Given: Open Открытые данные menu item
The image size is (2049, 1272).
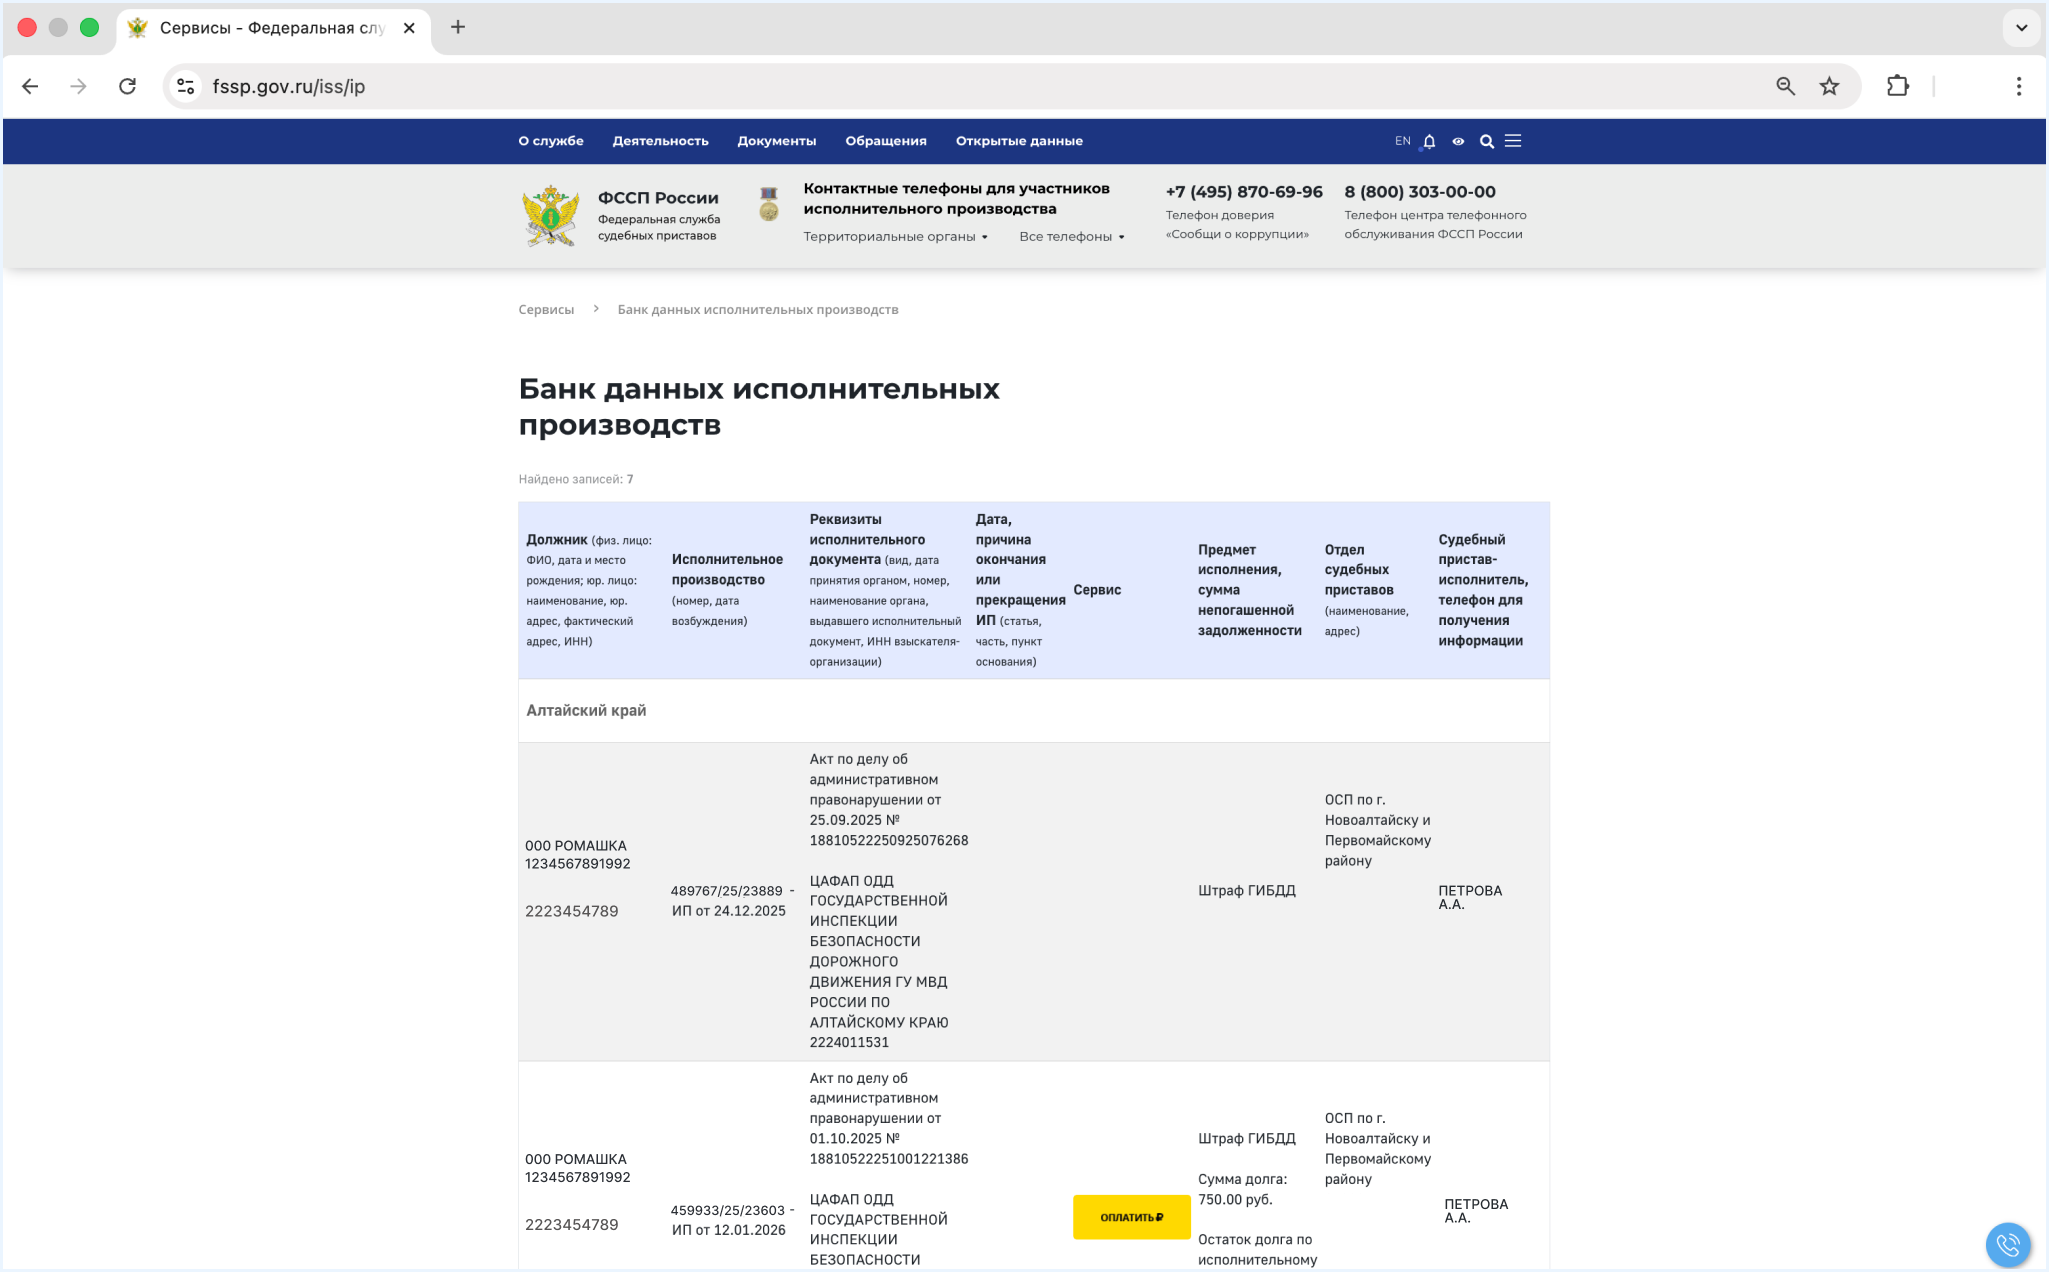Looking at the screenshot, I should 1018,141.
